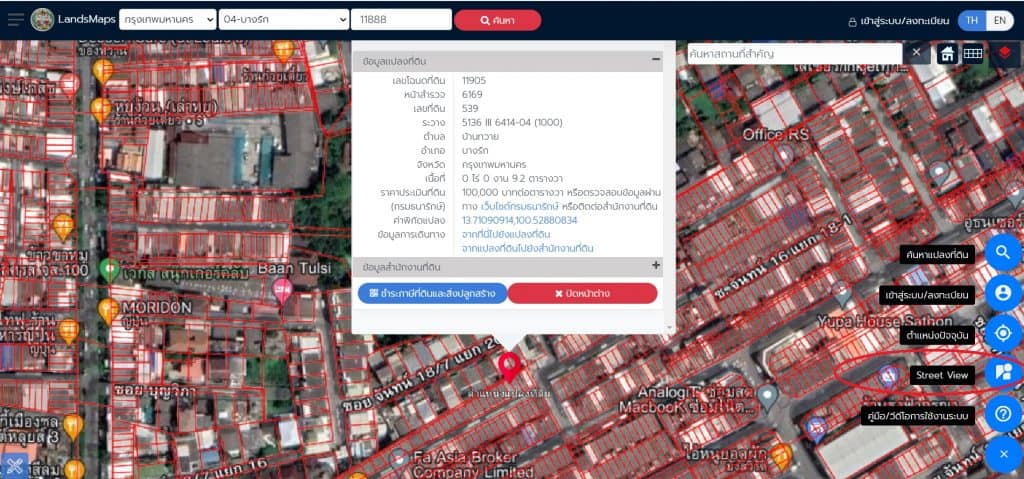
Task: Open the district dropdown 04-บางรัก
Action: pyautogui.click(x=282, y=20)
